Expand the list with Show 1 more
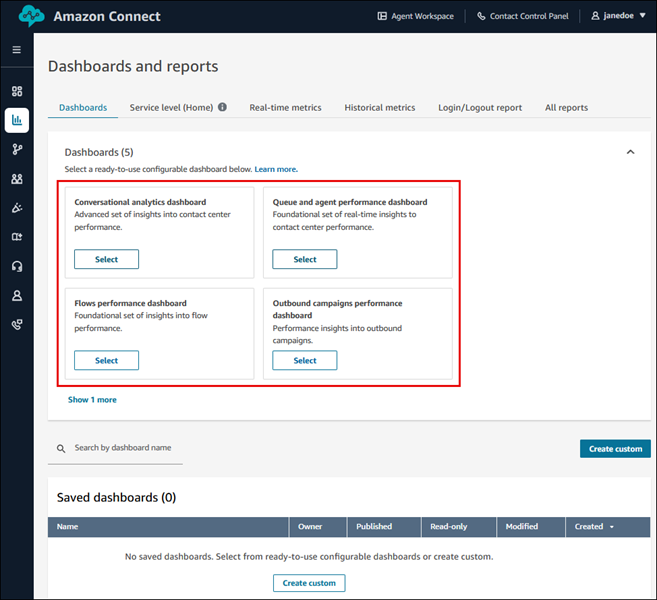Image resolution: width=657 pixels, height=600 pixels. (92, 399)
